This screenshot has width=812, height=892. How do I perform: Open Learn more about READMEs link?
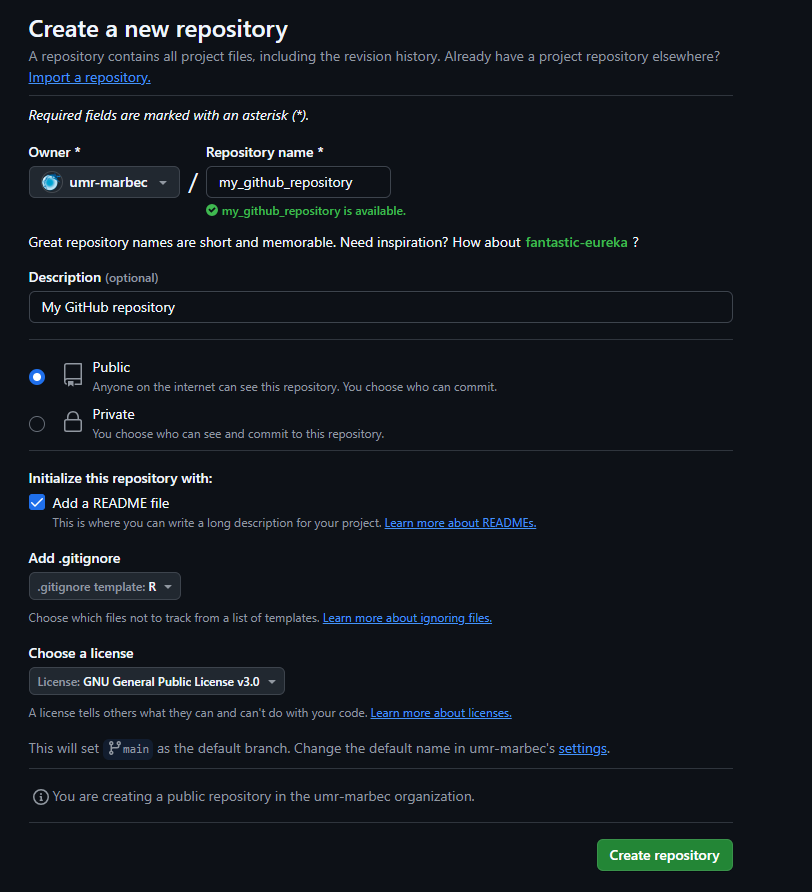[460, 523]
